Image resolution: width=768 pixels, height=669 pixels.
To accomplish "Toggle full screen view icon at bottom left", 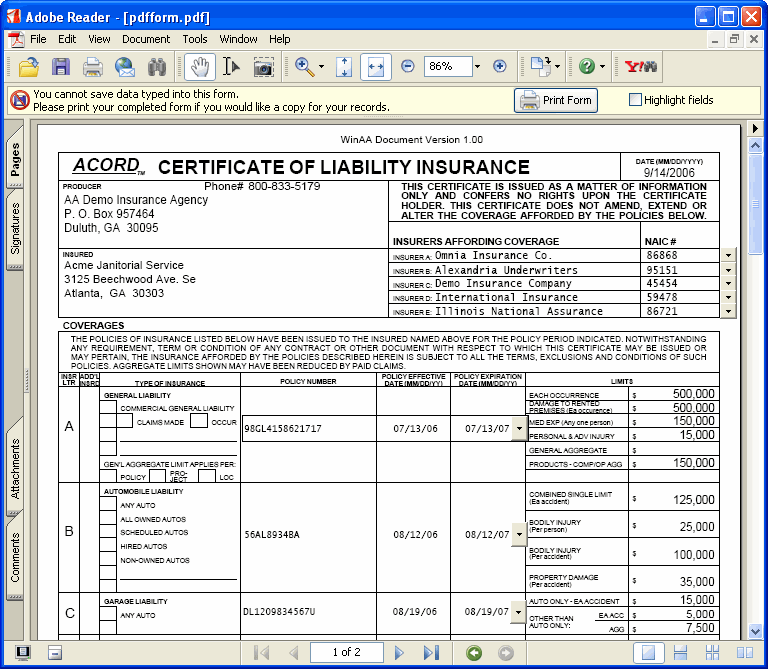I will point(23,652).
